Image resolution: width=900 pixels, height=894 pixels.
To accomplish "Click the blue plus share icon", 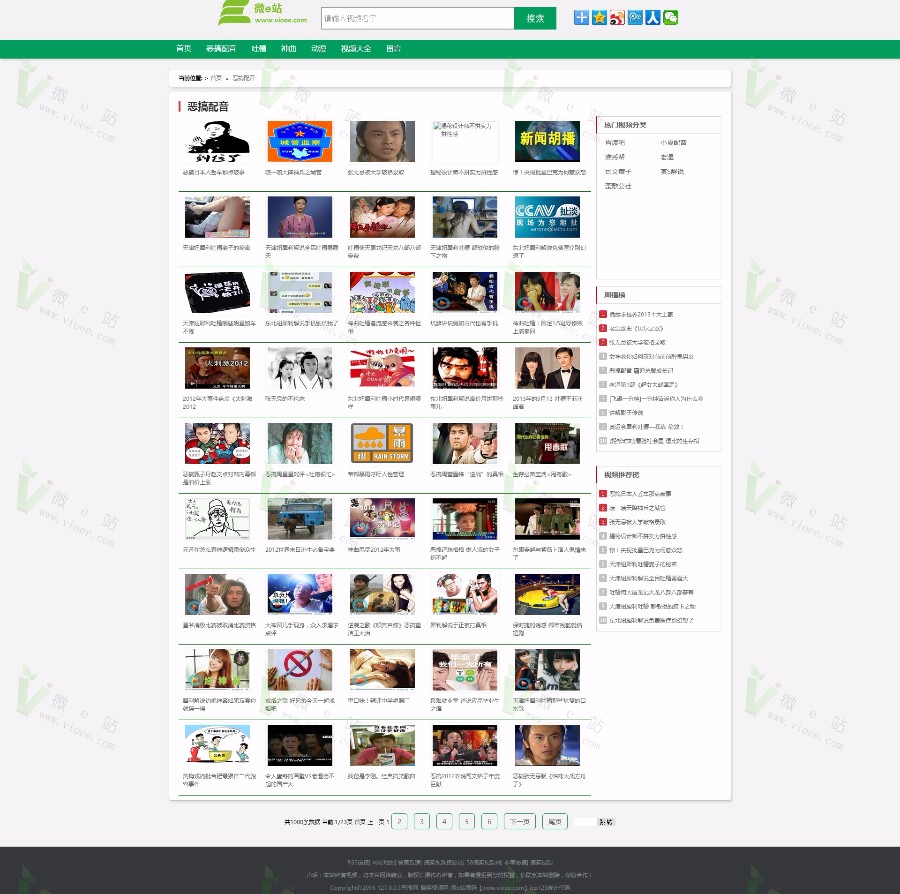I will (581, 18).
